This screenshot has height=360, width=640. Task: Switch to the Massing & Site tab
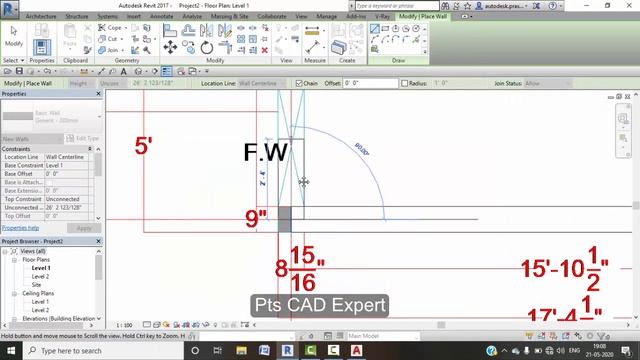[229, 16]
